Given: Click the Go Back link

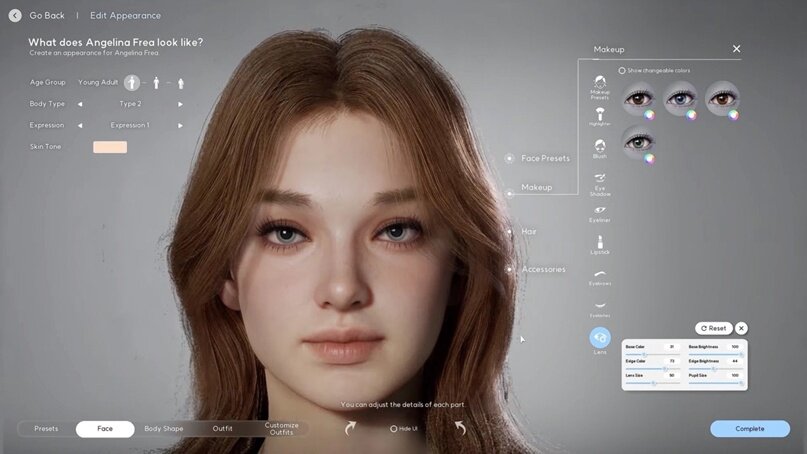Looking at the screenshot, I should click(x=47, y=15).
